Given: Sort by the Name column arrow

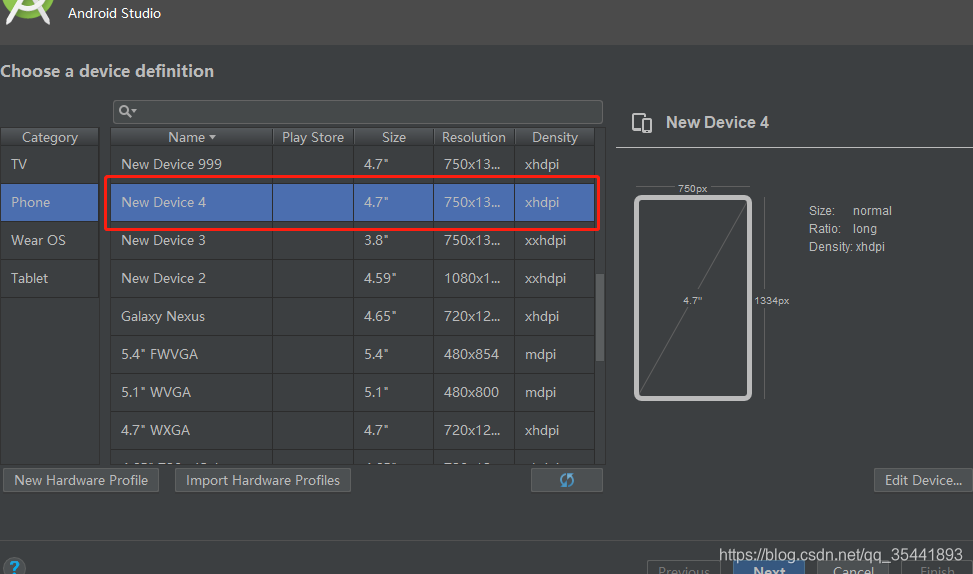Looking at the screenshot, I should 212,137.
